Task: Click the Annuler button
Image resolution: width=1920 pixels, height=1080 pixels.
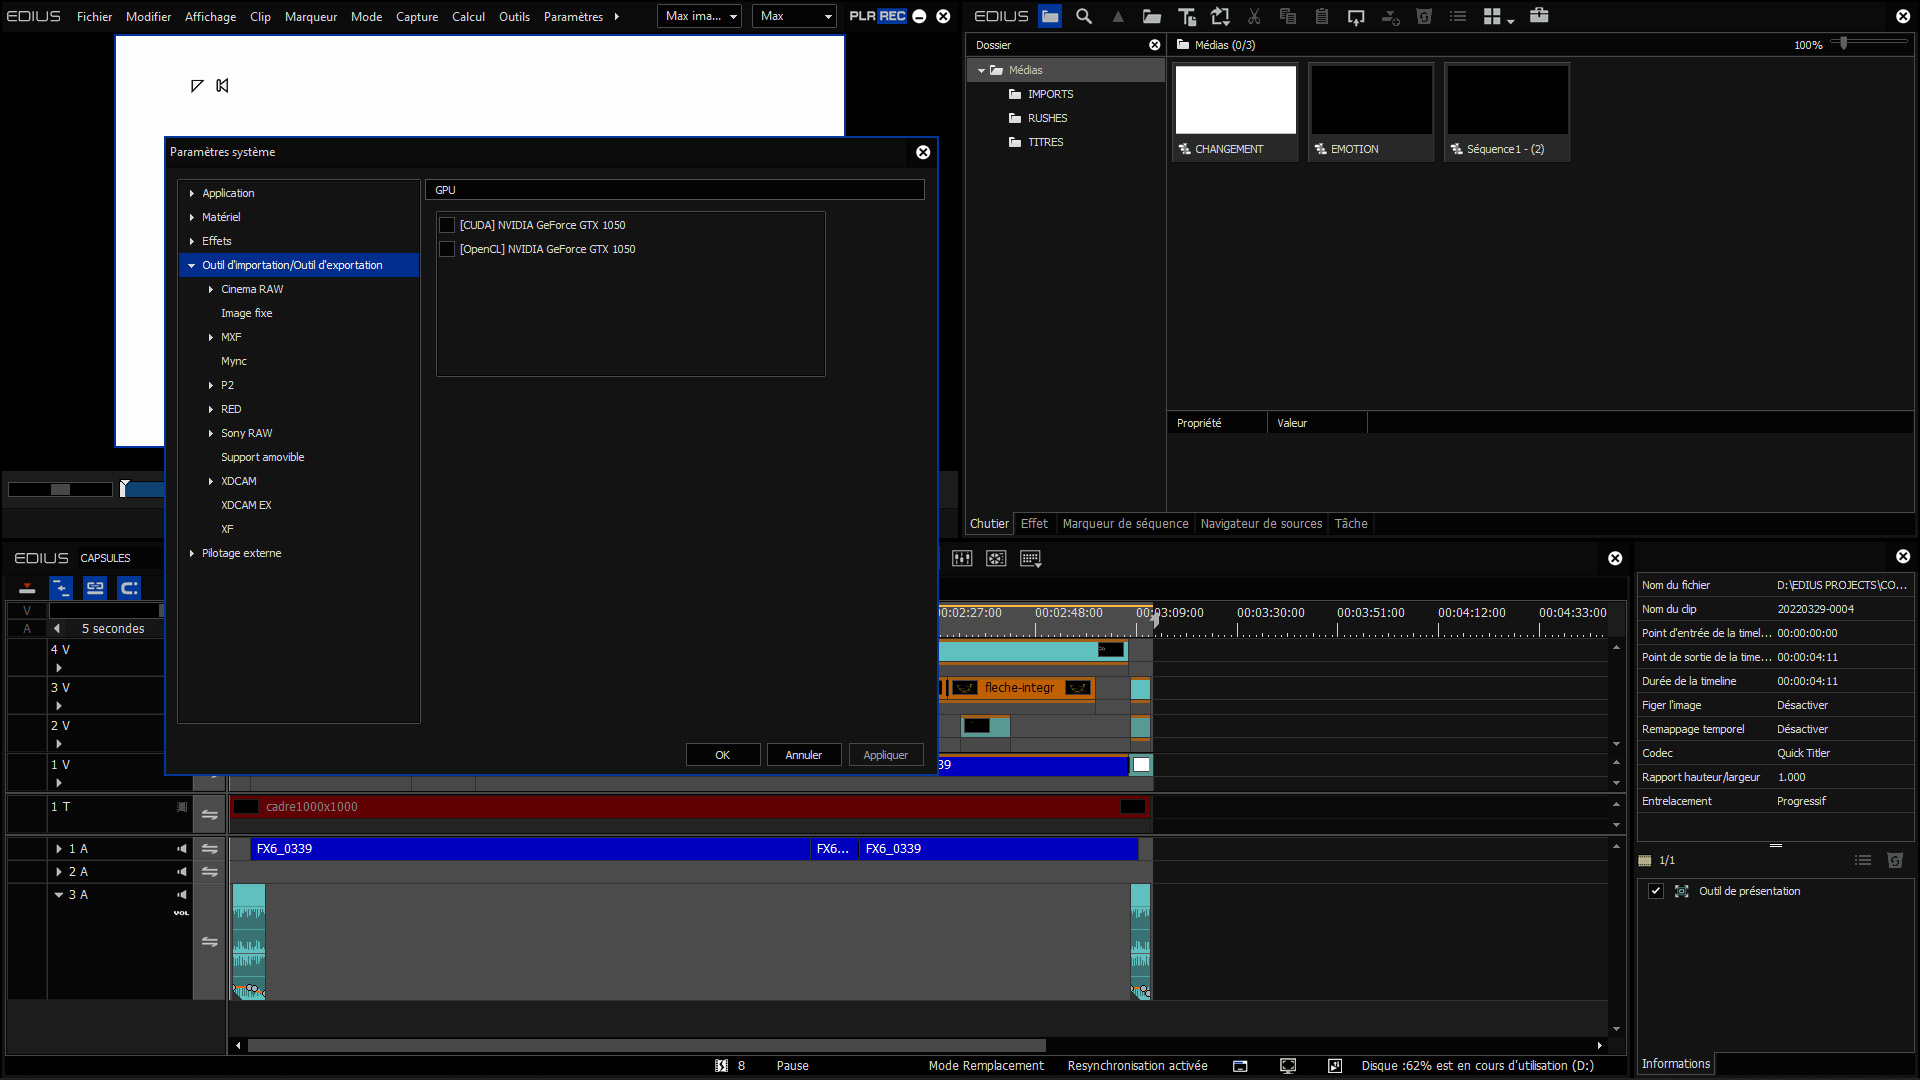Action: tap(803, 755)
